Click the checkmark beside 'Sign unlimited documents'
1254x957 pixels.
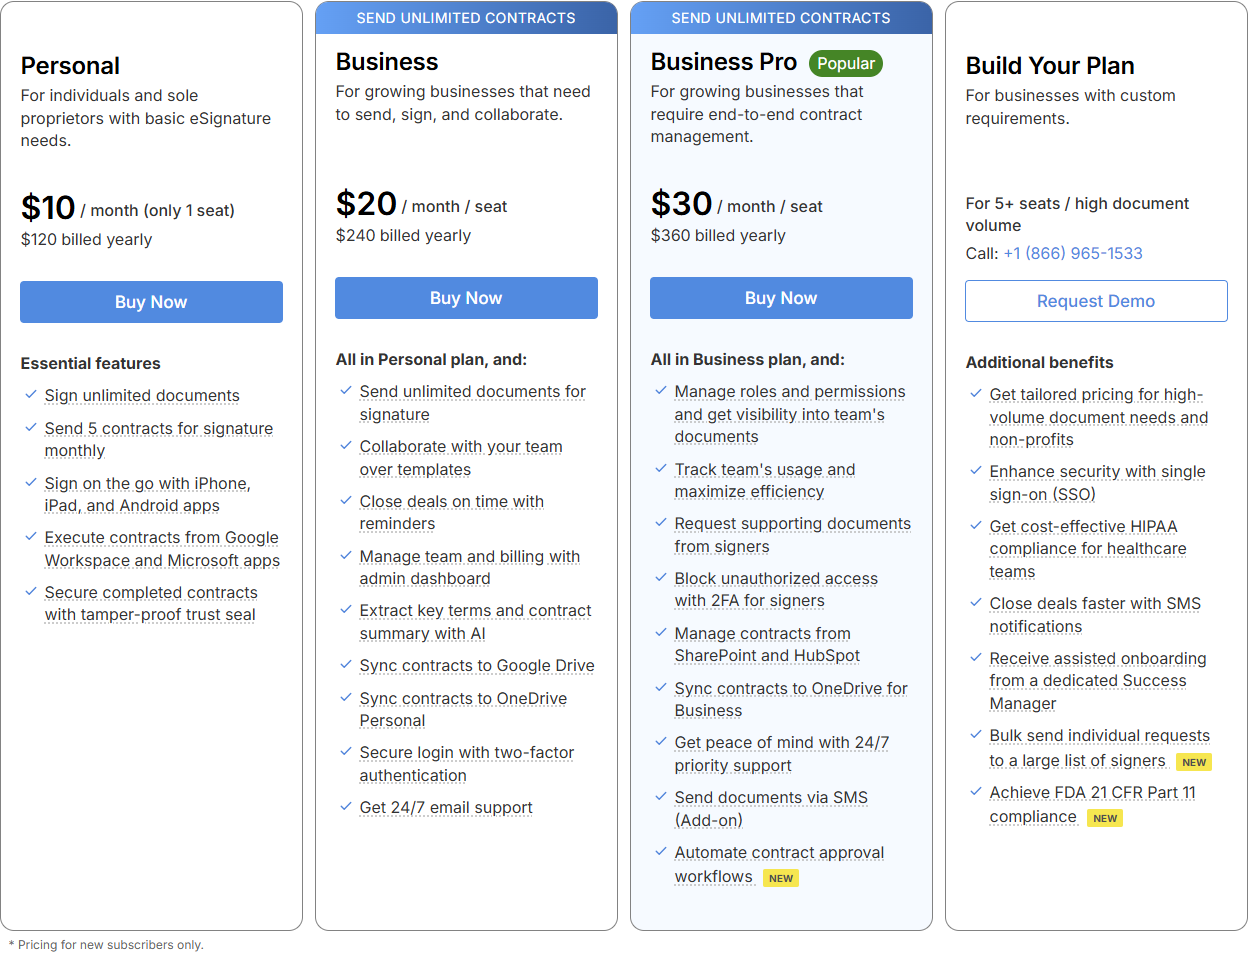30,395
